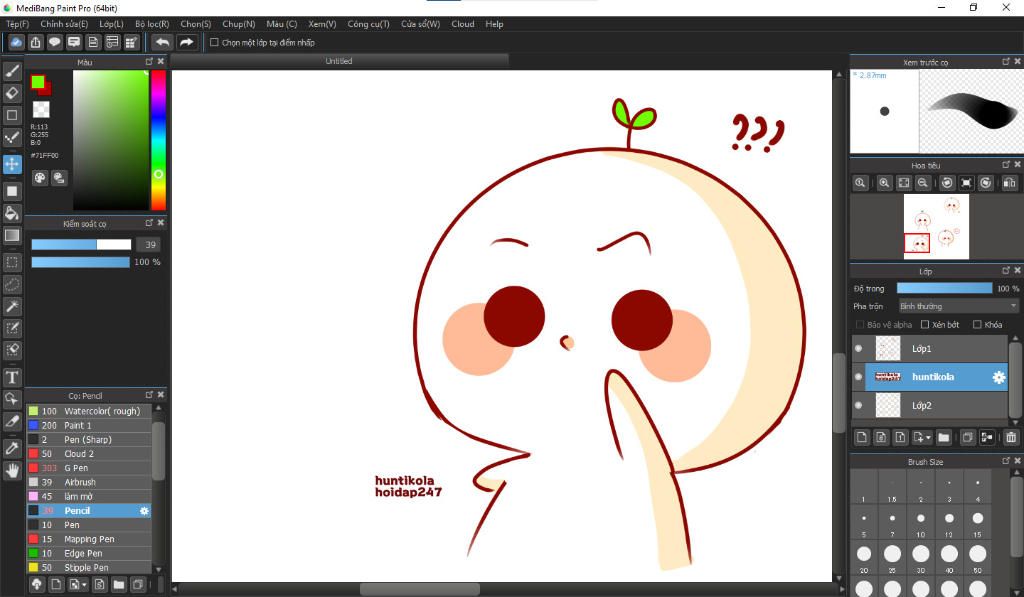Select the Bucket fill tool
The width and height of the screenshot is (1024, 597).
point(12,213)
